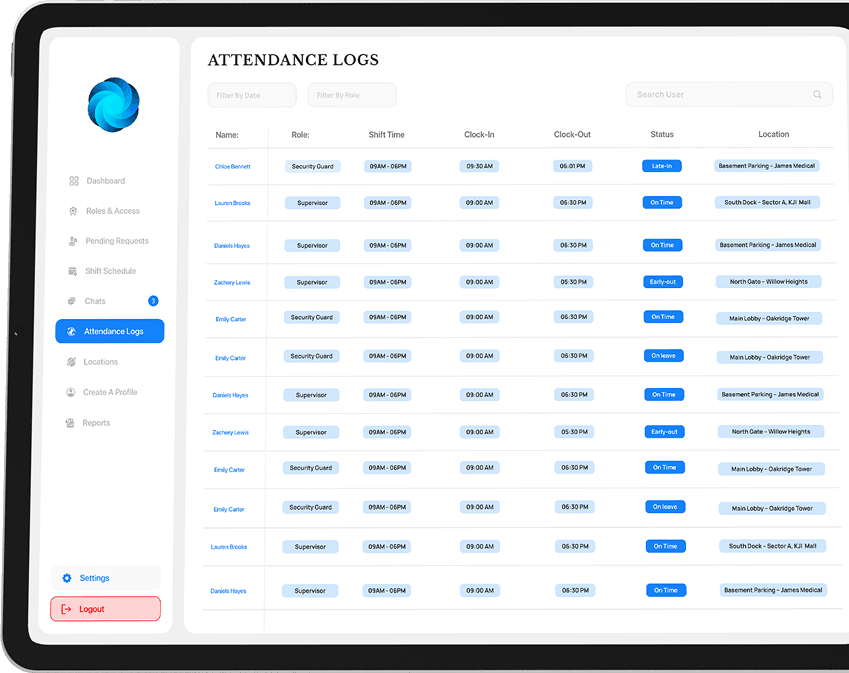Click the Shift Time column header
This screenshot has height=673, width=849.
387,135
